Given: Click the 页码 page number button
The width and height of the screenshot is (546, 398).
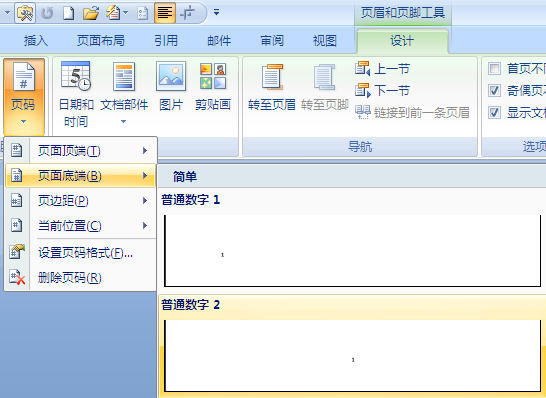Looking at the screenshot, I should pos(24,97).
